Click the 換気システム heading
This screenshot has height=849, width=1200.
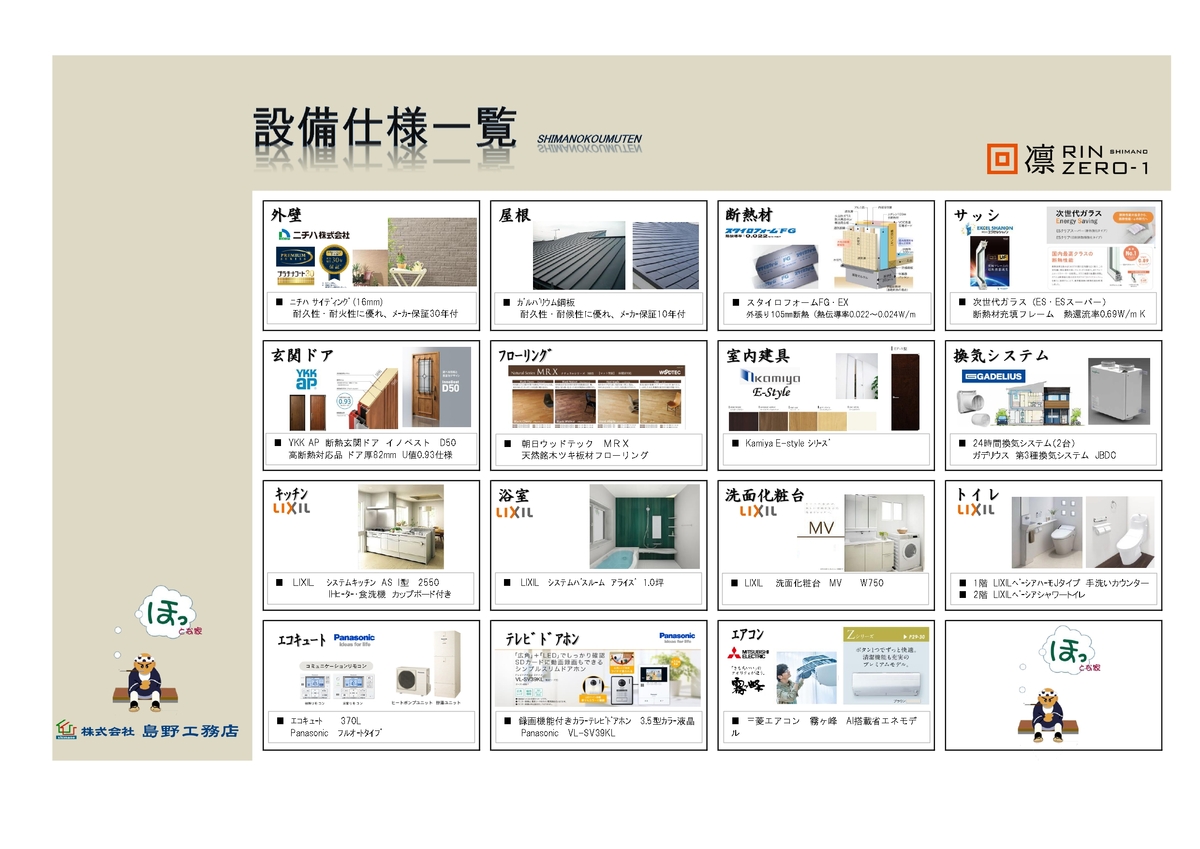tap(1001, 355)
